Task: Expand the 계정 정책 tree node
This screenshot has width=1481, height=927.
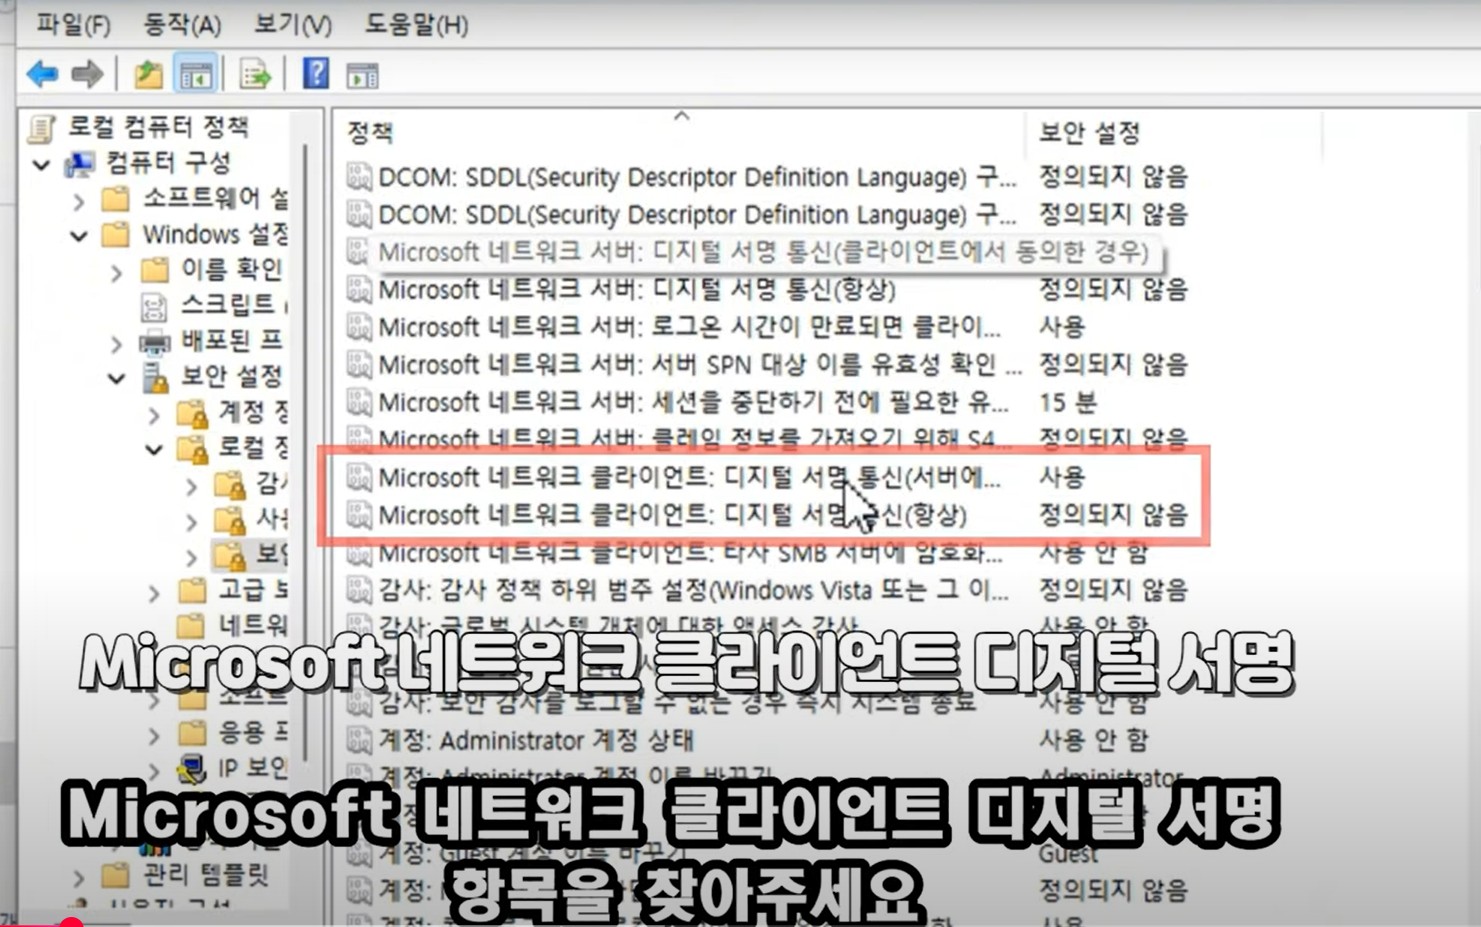Action: point(154,414)
